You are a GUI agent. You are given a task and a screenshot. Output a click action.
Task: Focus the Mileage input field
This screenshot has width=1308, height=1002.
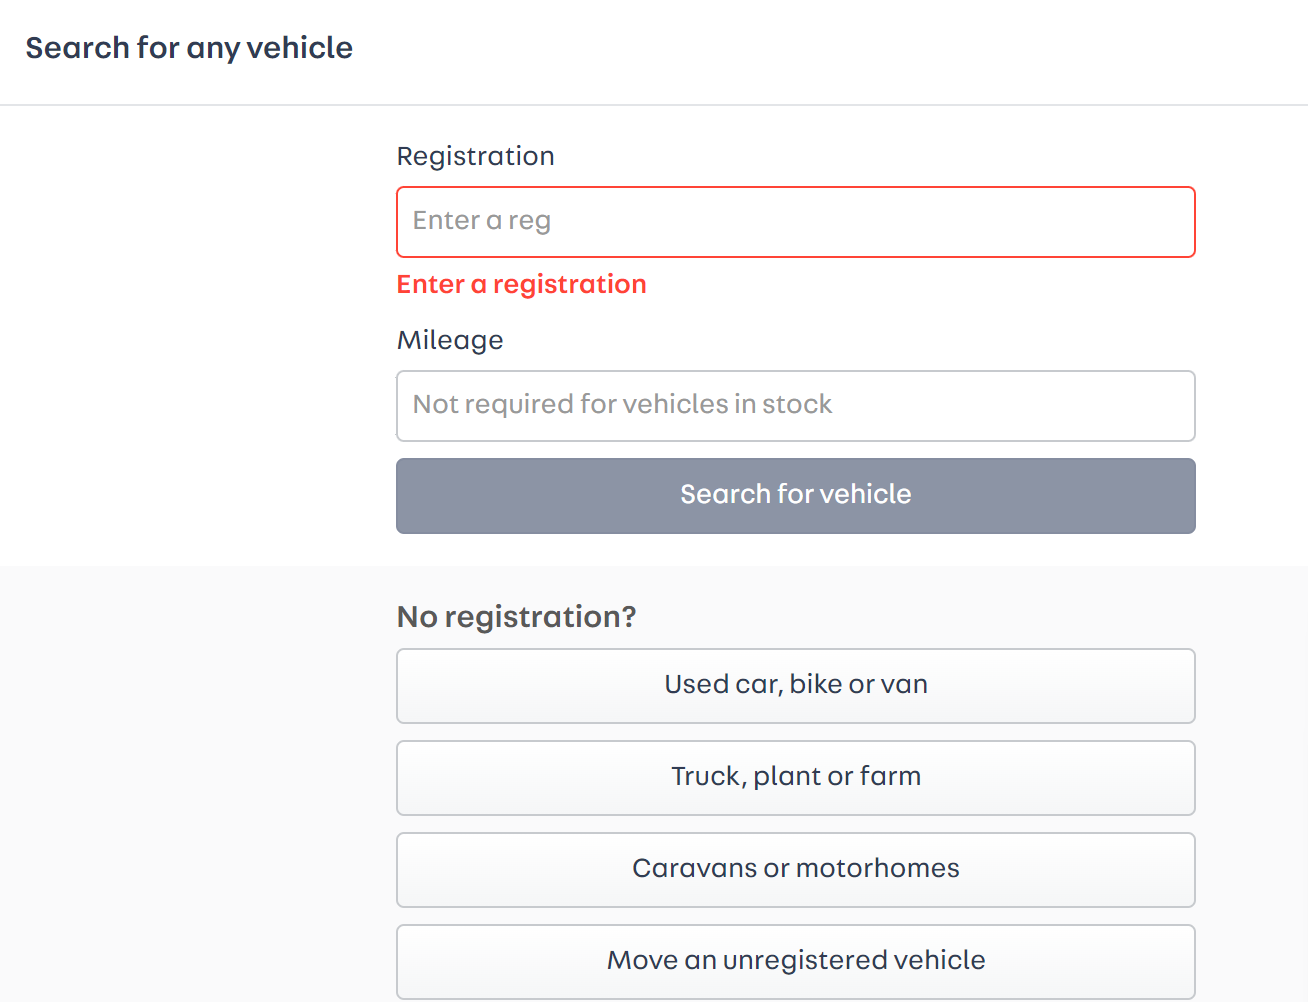click(x=795, y=406)
